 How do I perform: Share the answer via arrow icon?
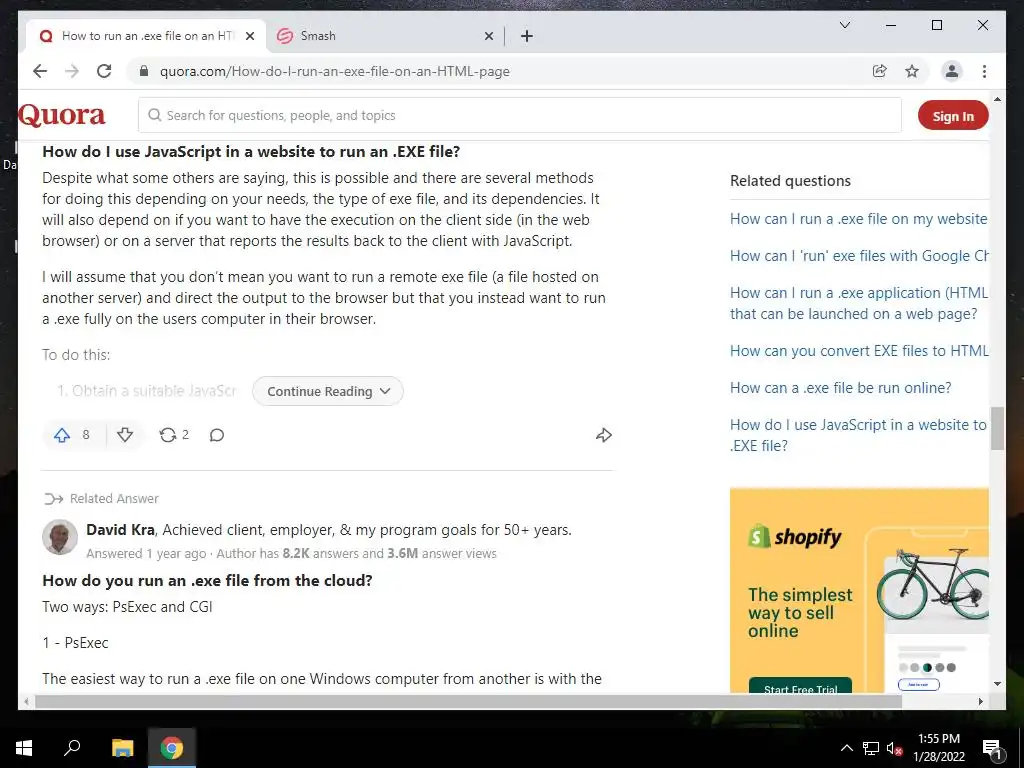pyautogui.click(x=603, y=435)
